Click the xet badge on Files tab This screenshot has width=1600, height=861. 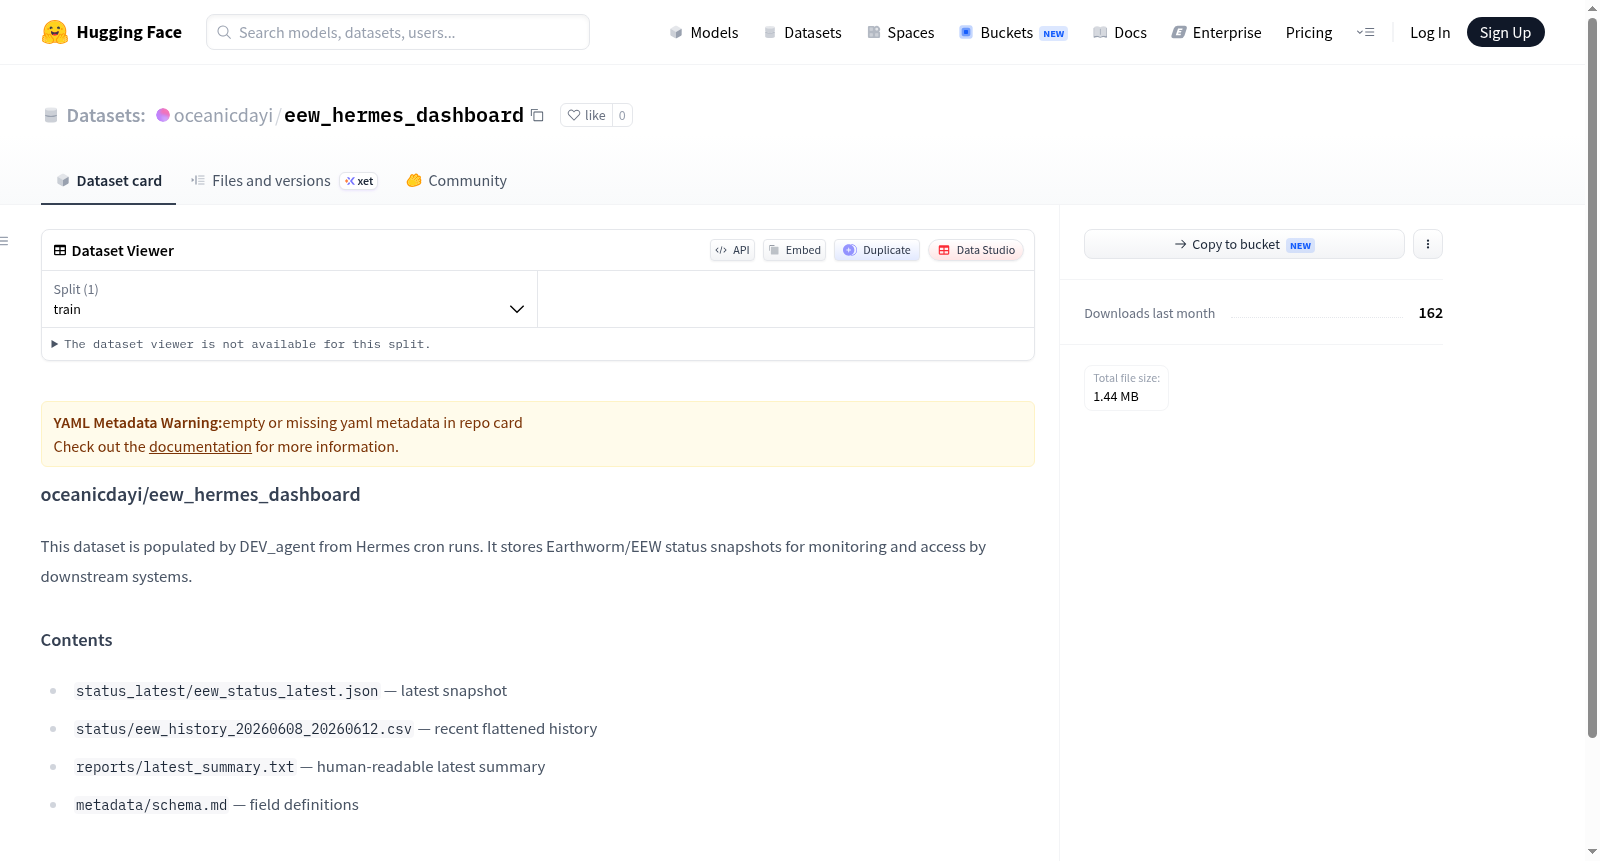359,181
